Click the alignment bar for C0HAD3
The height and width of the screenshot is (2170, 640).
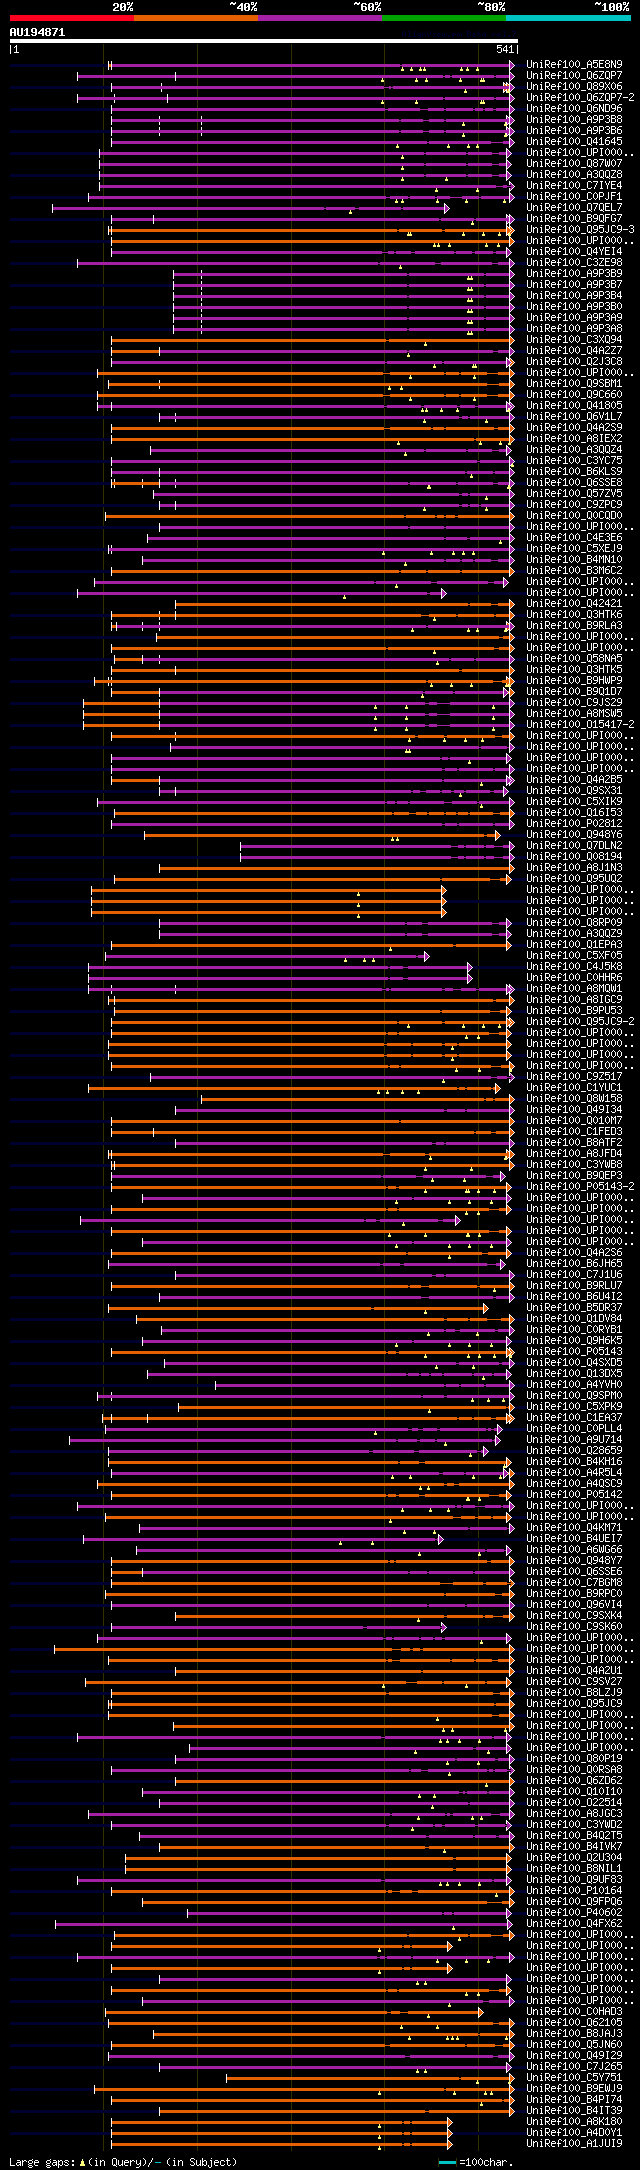(x=294, y=2012)
